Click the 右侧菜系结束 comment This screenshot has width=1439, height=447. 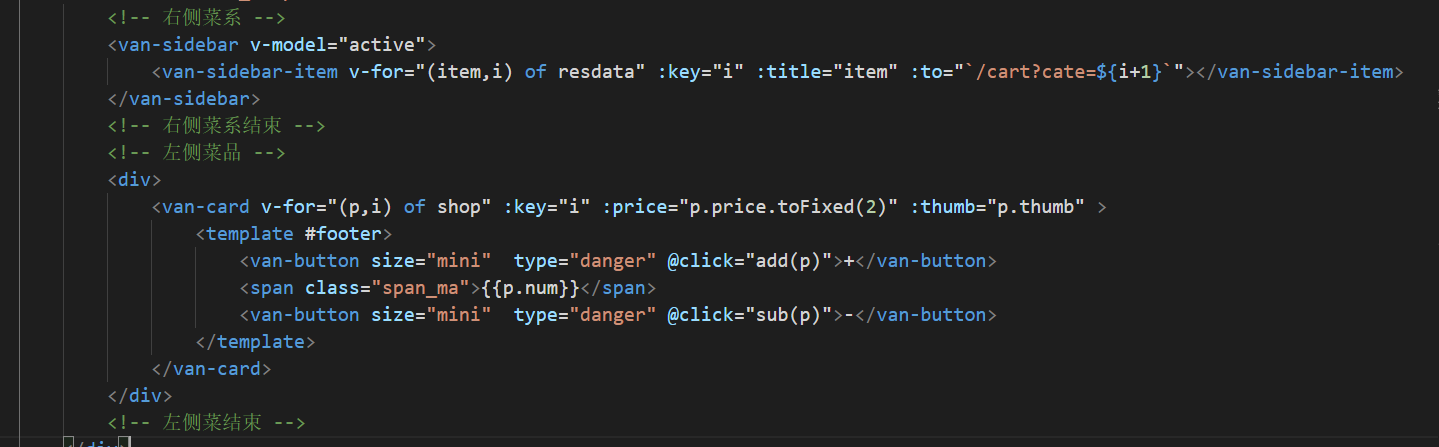click(x=217, y=126)
